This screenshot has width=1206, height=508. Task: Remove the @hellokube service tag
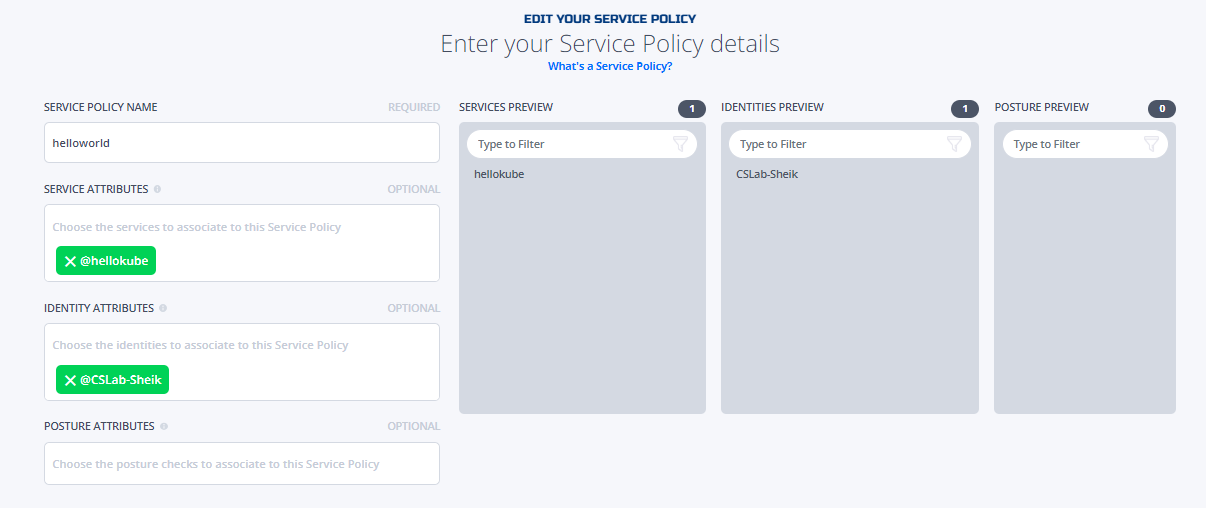pyautogui.click(x=70, y=261)
